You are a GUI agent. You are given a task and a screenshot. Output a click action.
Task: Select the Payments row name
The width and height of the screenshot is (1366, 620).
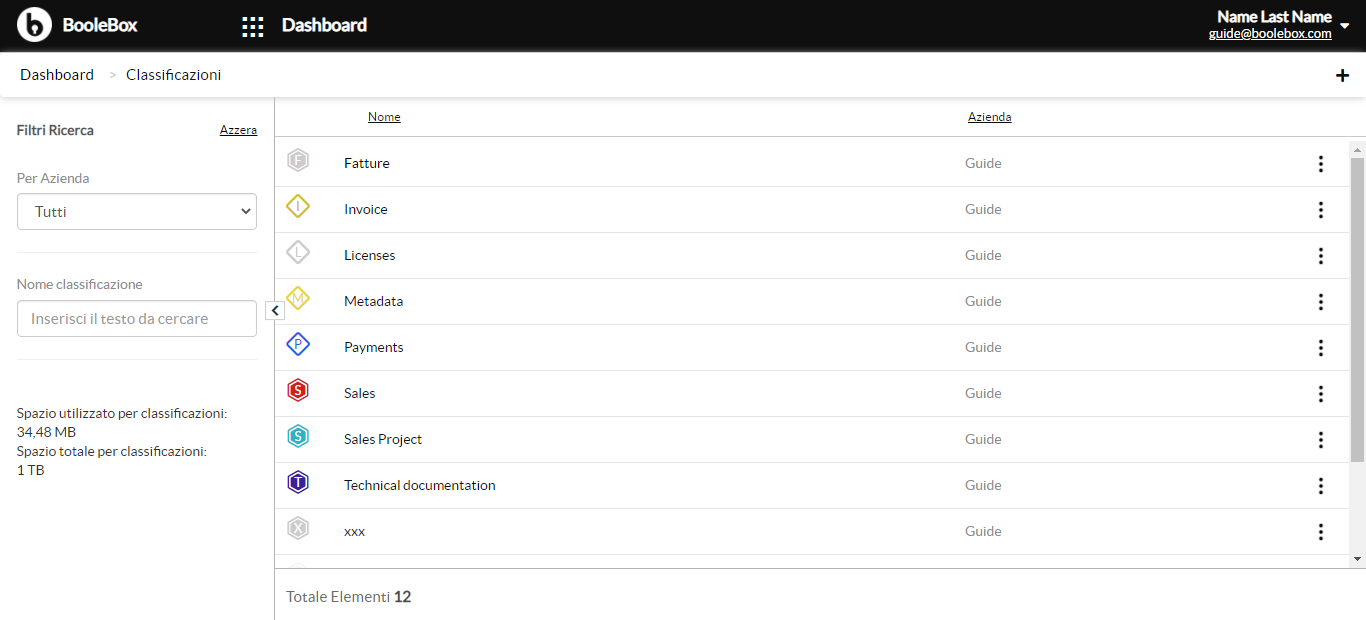click(x=374, y=347)
